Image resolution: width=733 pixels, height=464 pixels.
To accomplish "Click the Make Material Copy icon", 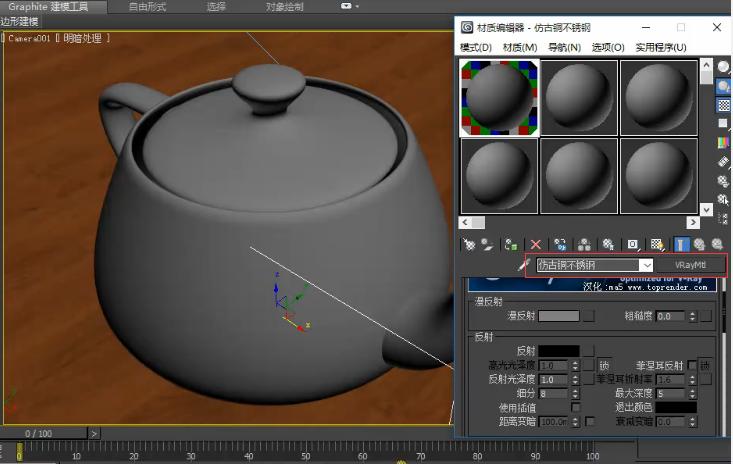I will [x=560, y=244].
